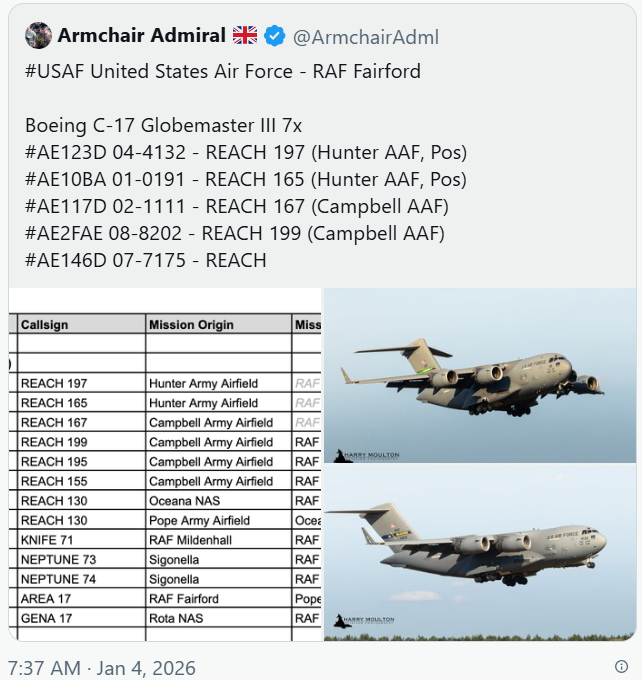This screenshot has height=680, width=642.
Task: Click the Mission Origin column header
Action: [191, 325]
